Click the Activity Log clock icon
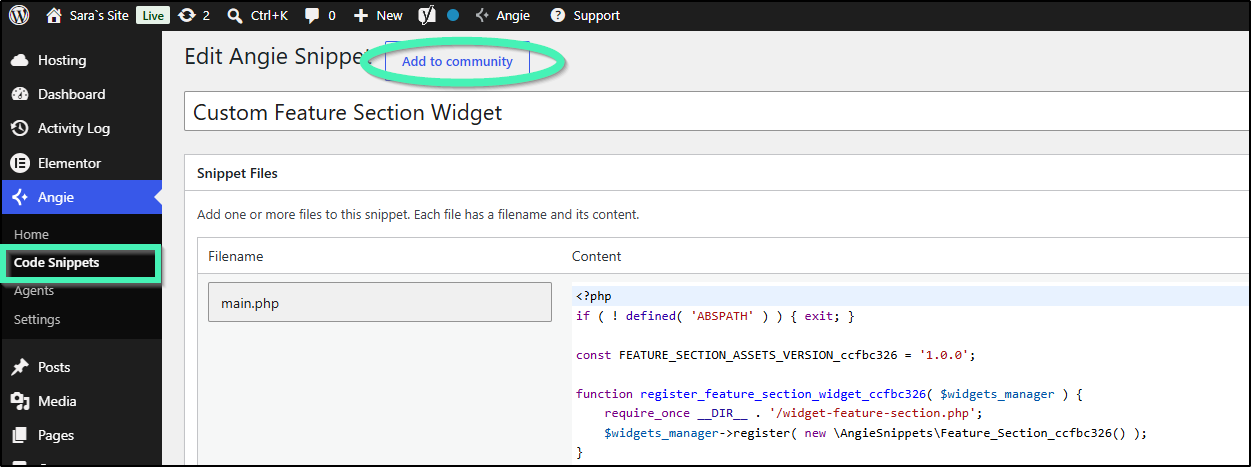The width and height of the screenshot is (1251, 467). pyautogui.click(x=19, y=128)
